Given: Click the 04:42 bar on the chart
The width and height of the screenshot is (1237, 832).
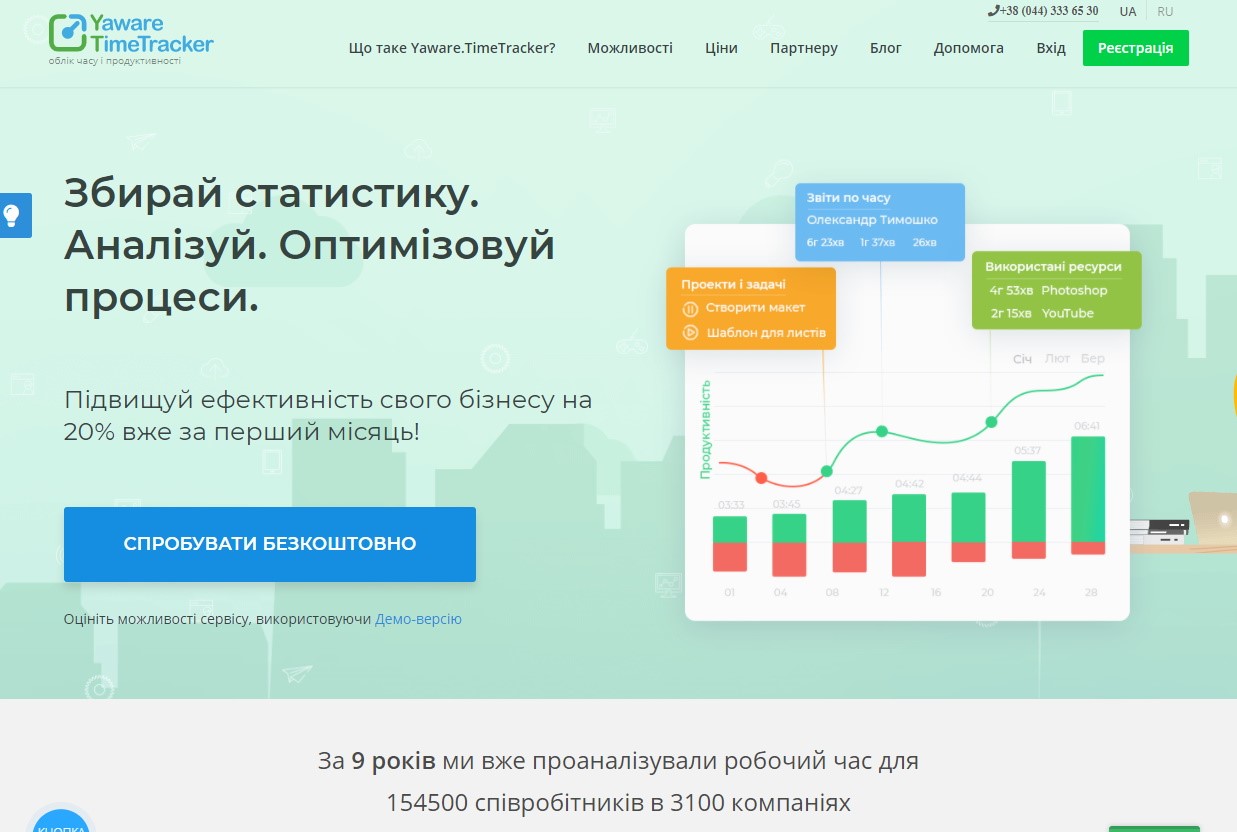Looking at the screenshot, I should point(909,535).
